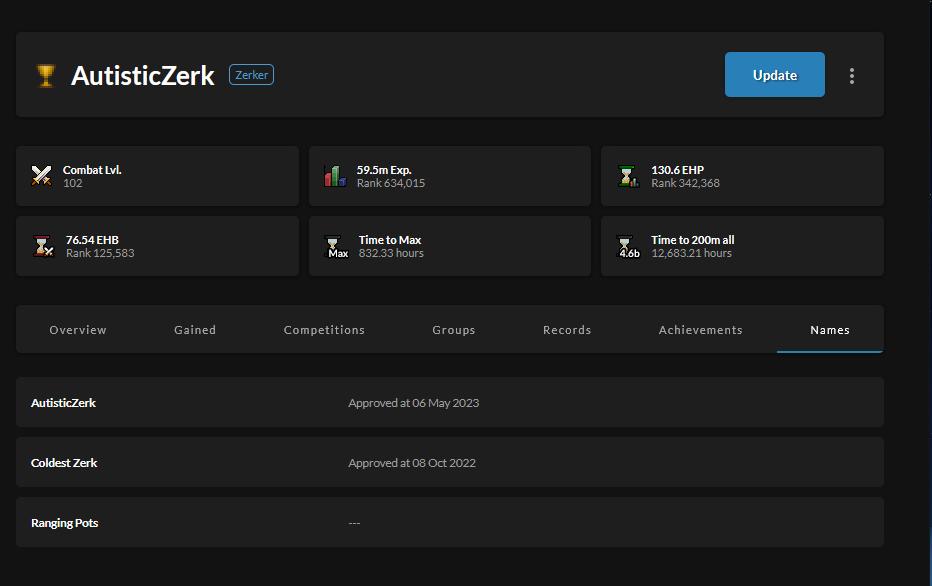
Task: Click the 4.6b Time to 200m icon
Action: pyautogui.click(x=627, y=246)
